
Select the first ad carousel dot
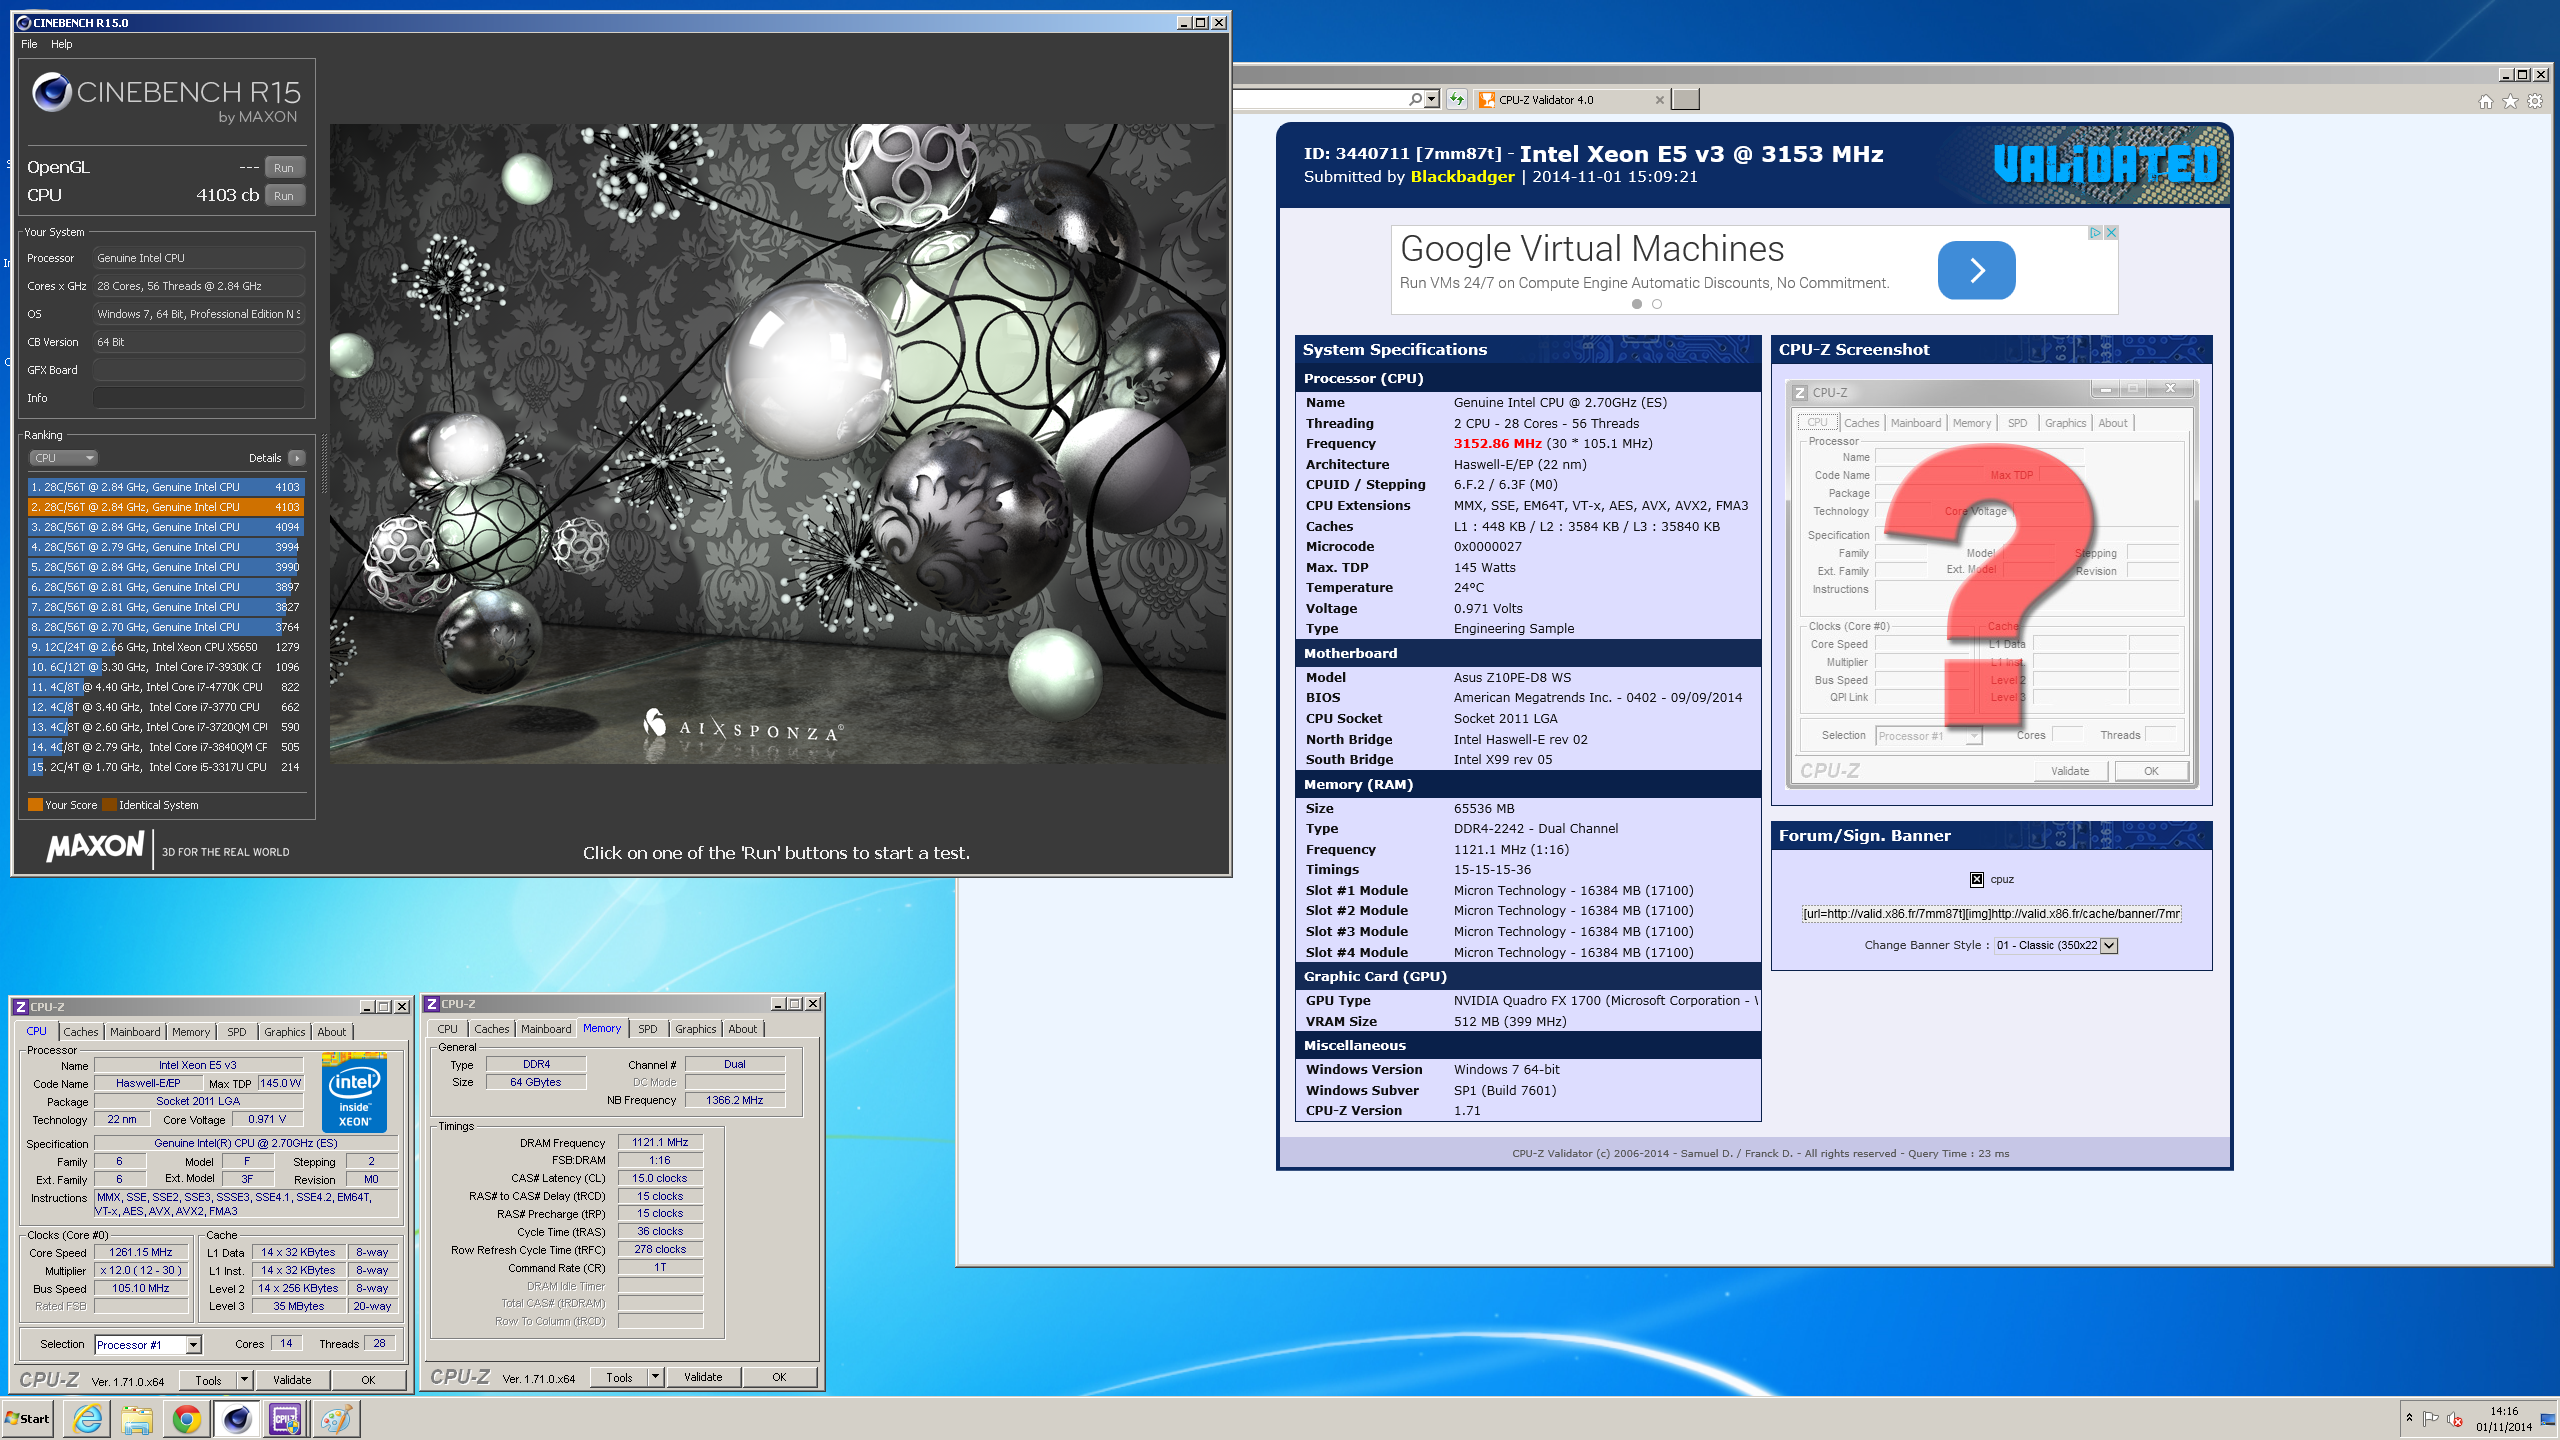point(1637,304)
